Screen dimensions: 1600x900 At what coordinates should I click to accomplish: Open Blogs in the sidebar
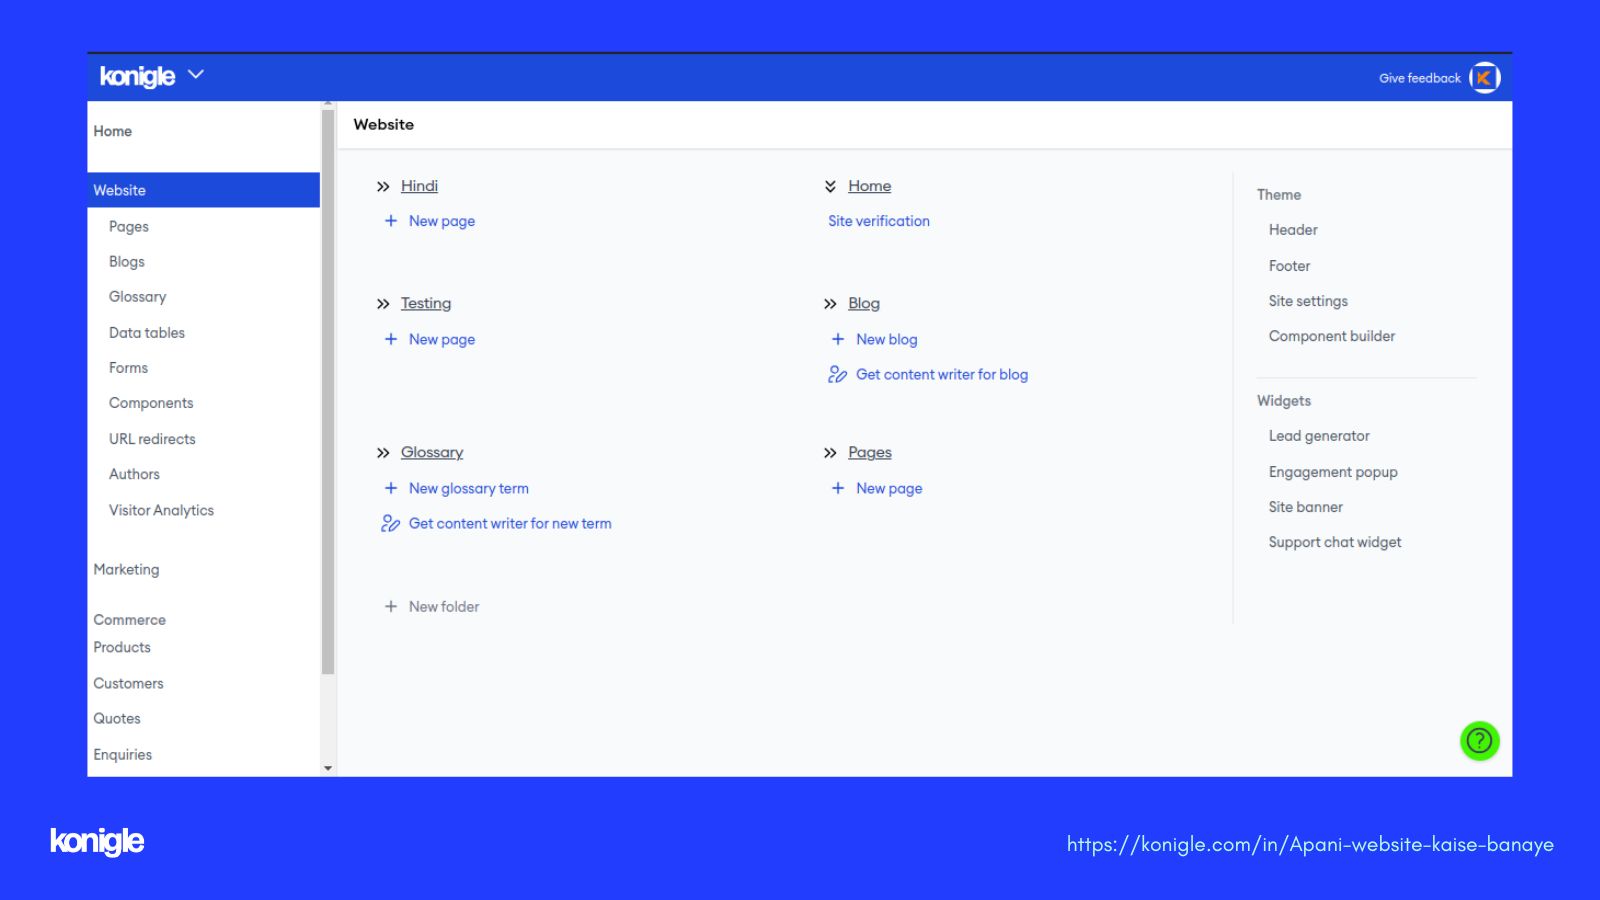[x=127, y=261]
